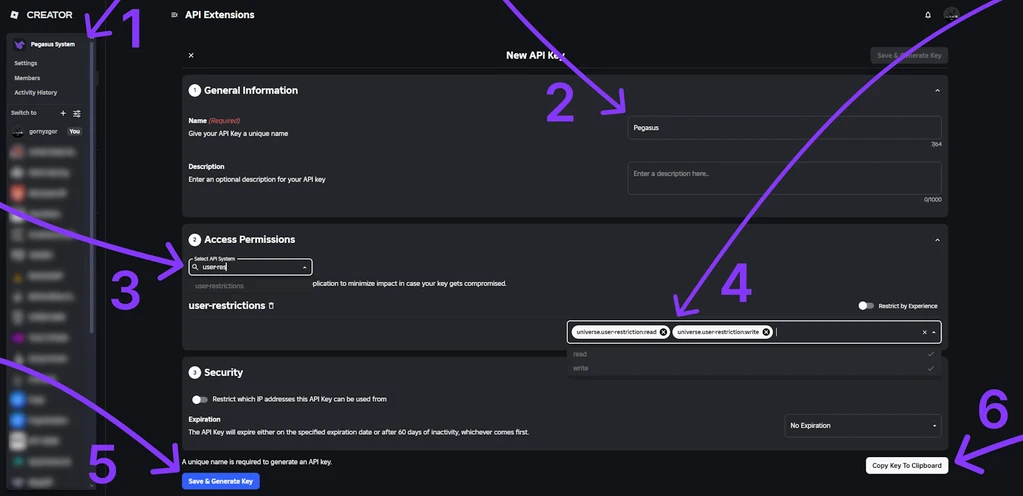Click Copy Key To Clipboard
Screen dimensions: 1023x496
(906, 465)
